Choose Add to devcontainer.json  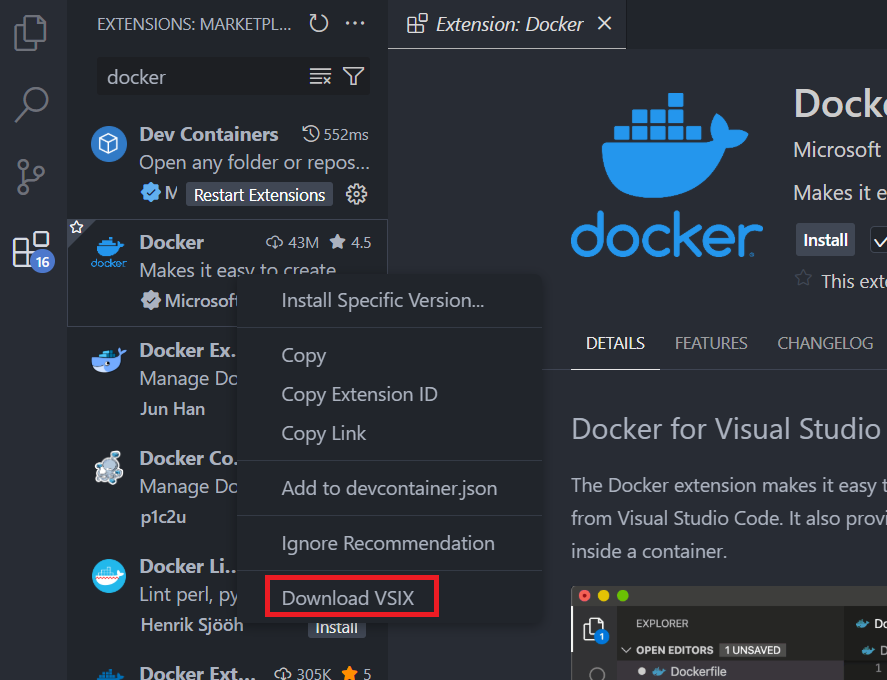(x=389, y=488)
